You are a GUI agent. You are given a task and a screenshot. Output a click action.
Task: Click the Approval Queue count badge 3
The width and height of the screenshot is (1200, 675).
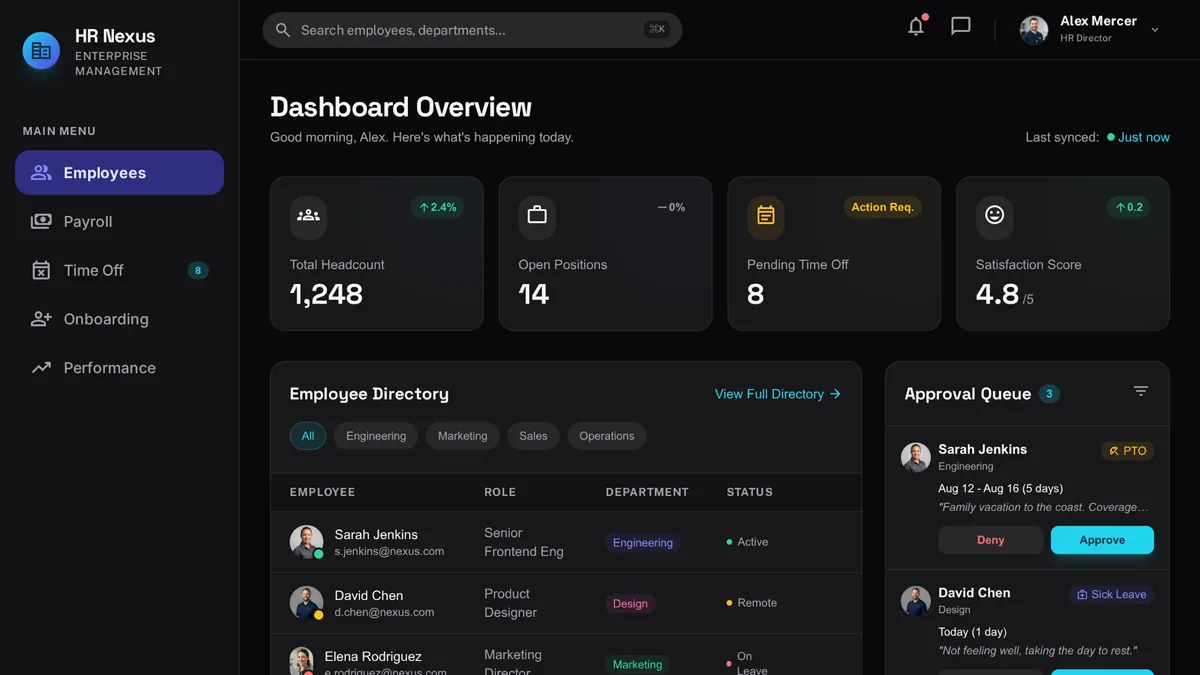pyautogui.click(x=1049, y=394)
